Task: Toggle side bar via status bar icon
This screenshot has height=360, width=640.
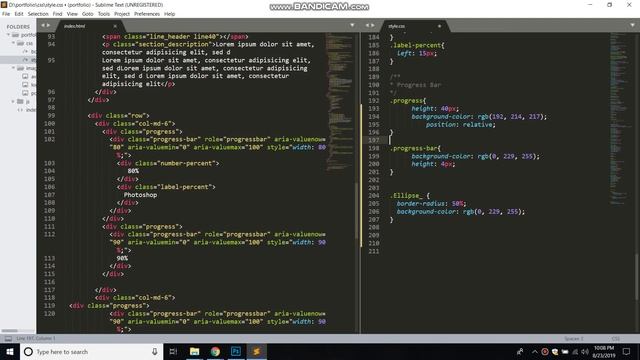Action: (x=8, y=338)
